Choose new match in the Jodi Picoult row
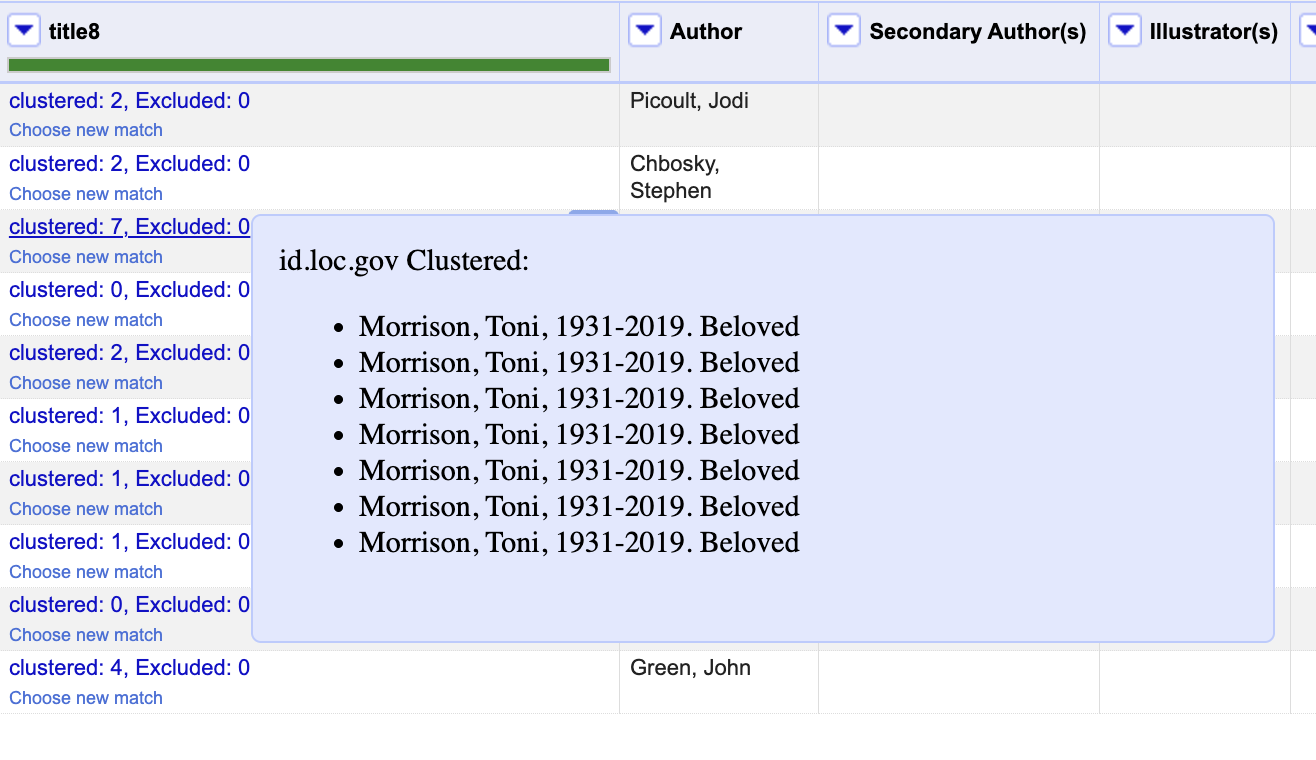 (x=86, y=130)
